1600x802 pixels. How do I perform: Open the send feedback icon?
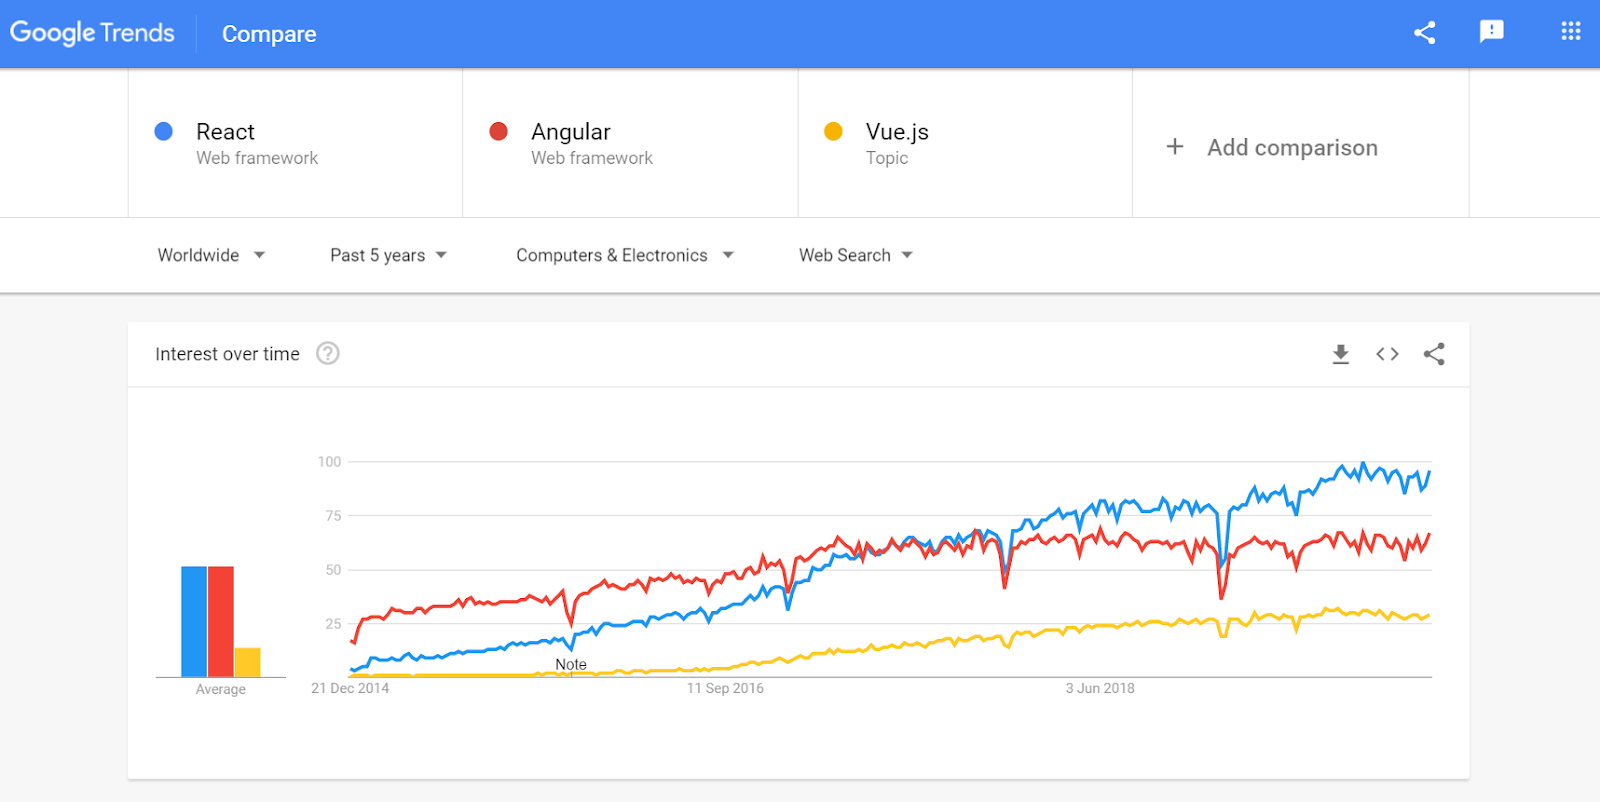click(1491, 32)
